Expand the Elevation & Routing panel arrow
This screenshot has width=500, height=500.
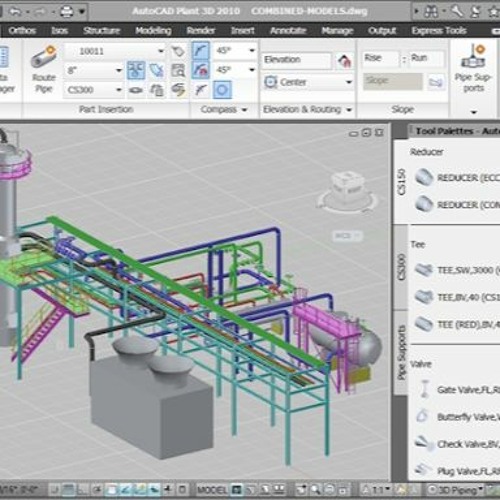(x=349, y=110)
